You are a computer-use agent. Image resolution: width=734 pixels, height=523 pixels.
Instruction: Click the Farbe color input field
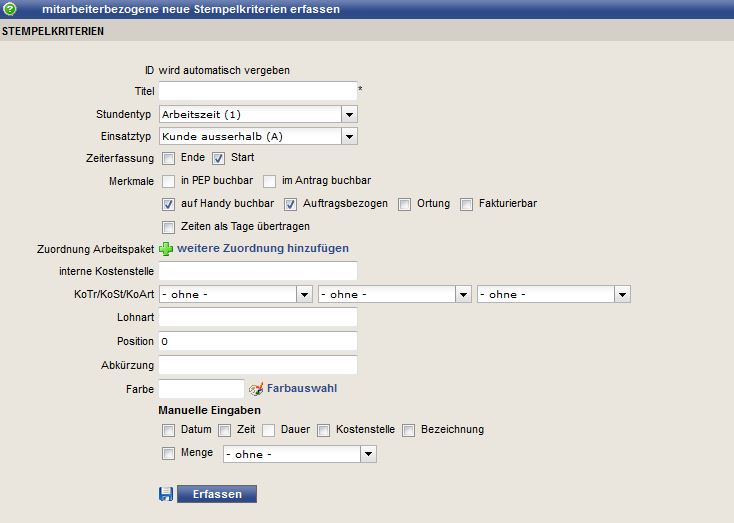pyautogui.click(x=201, y=389)
